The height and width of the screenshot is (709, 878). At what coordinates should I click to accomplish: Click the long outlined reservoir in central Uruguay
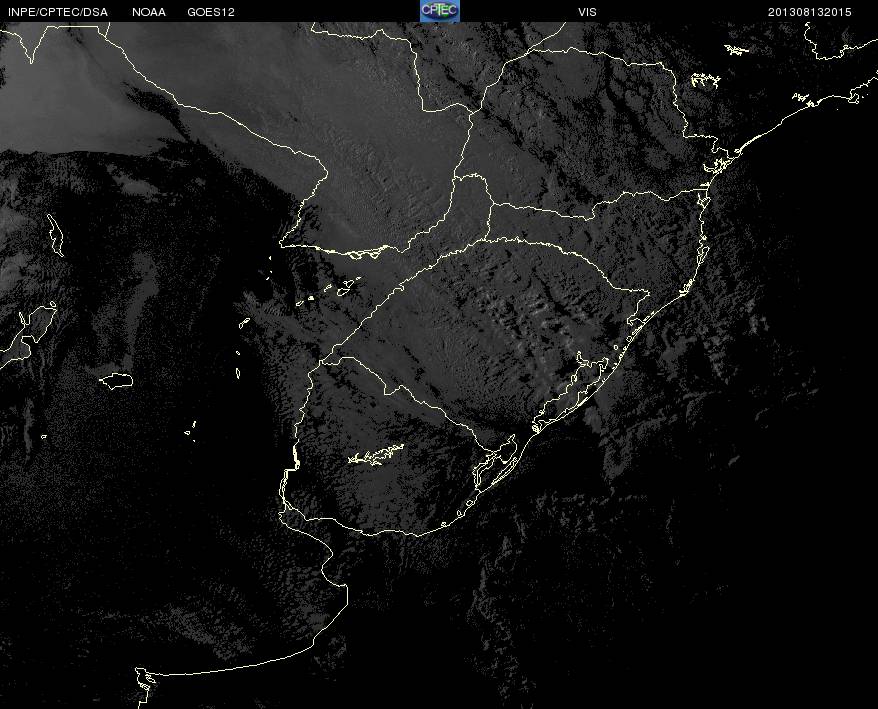point(376,455)
